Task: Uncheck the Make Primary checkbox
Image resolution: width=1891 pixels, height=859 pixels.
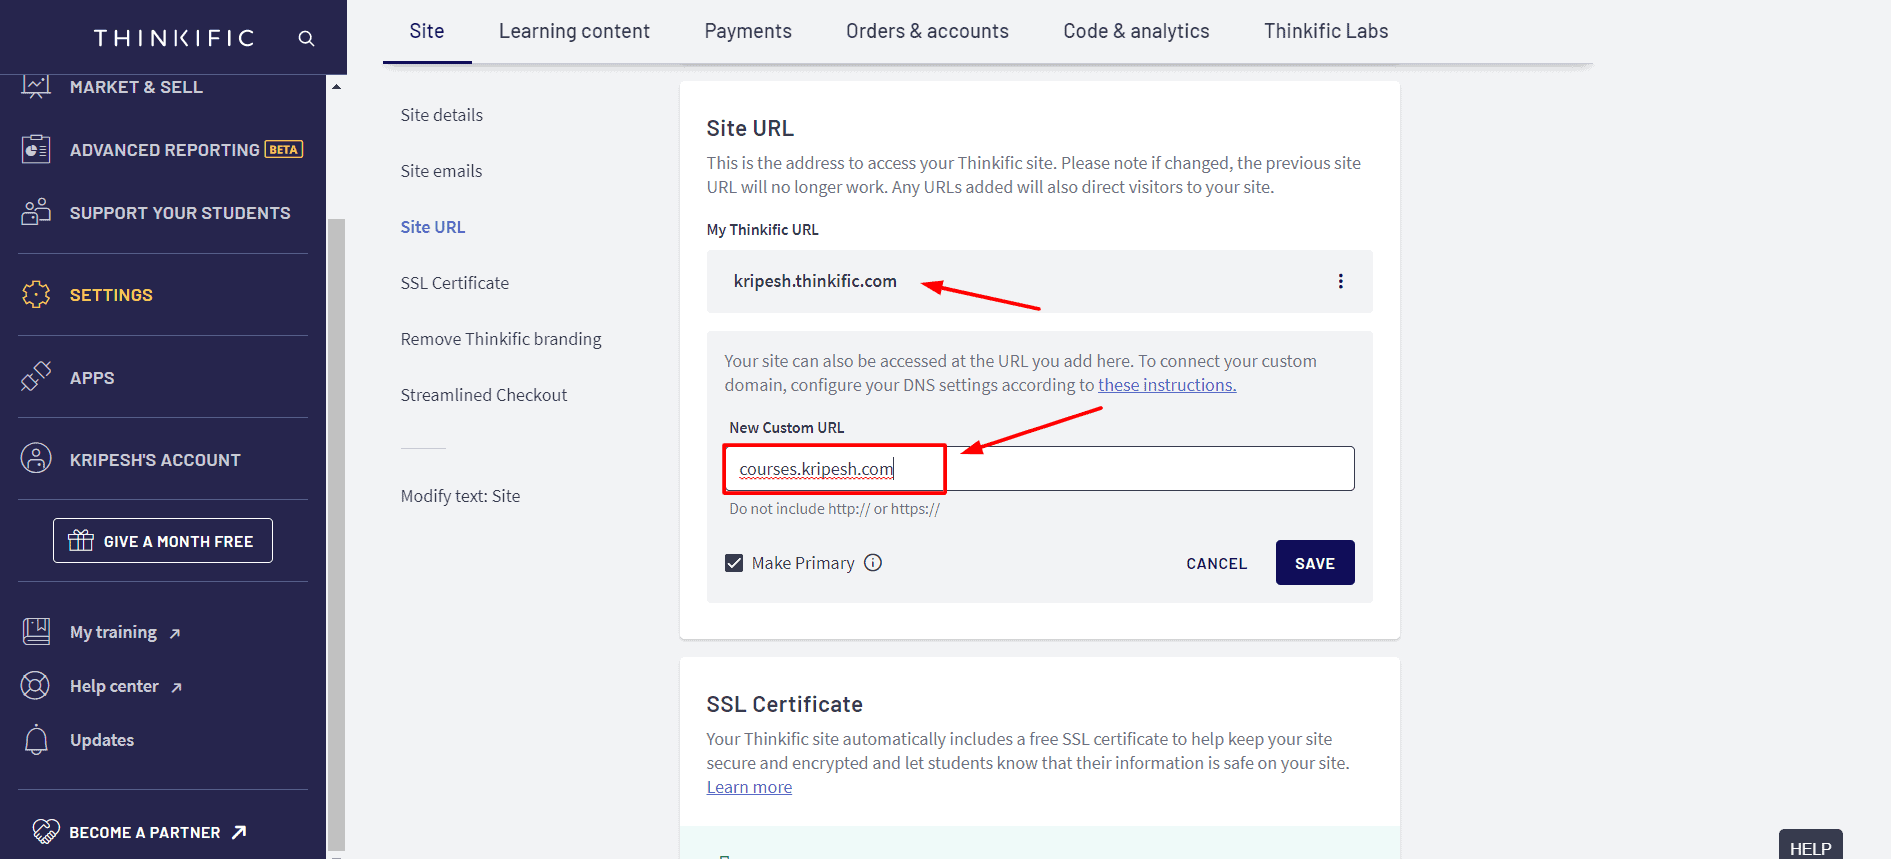Action: click(x=734, y=563)
